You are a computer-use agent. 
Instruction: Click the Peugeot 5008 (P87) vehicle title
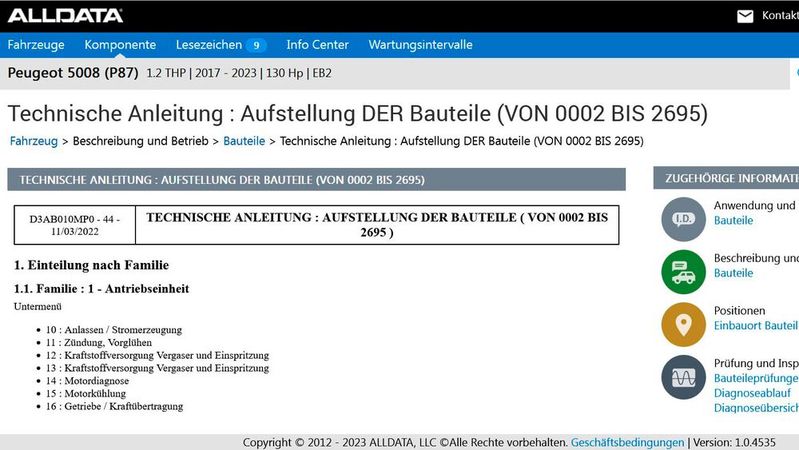(x=73, y=73)
